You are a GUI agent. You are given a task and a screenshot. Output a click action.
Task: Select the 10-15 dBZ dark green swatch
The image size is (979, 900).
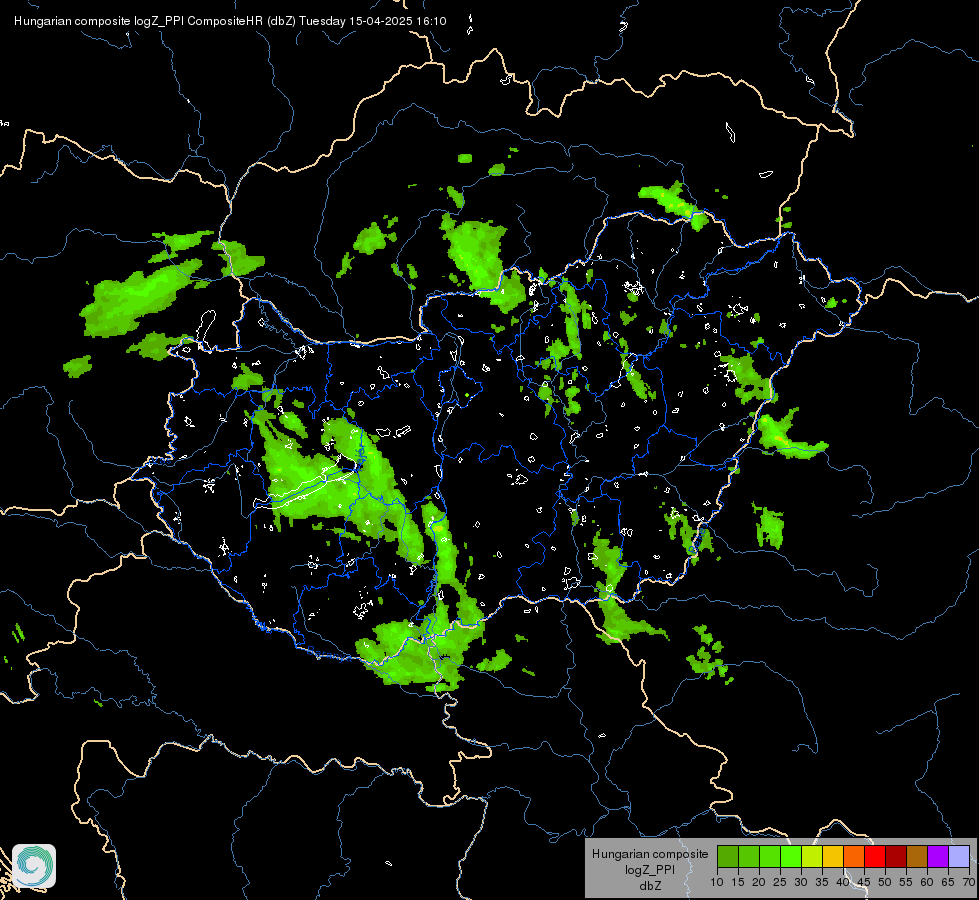click(727, 856)
